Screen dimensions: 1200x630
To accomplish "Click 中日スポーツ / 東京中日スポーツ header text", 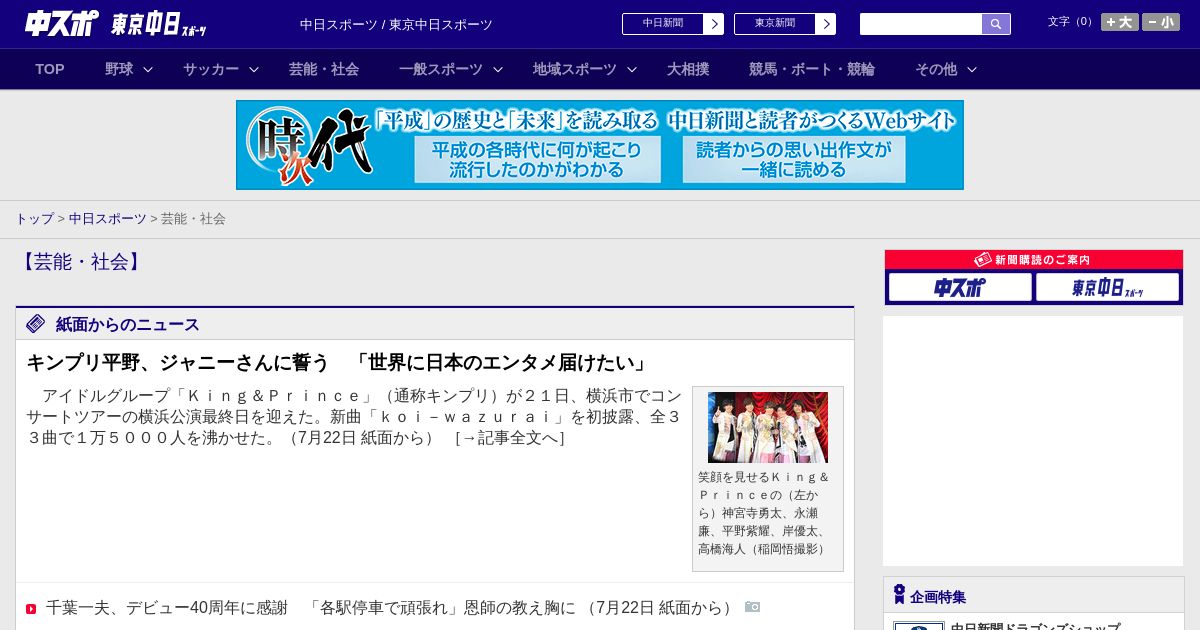I will [x=396, y=24].
